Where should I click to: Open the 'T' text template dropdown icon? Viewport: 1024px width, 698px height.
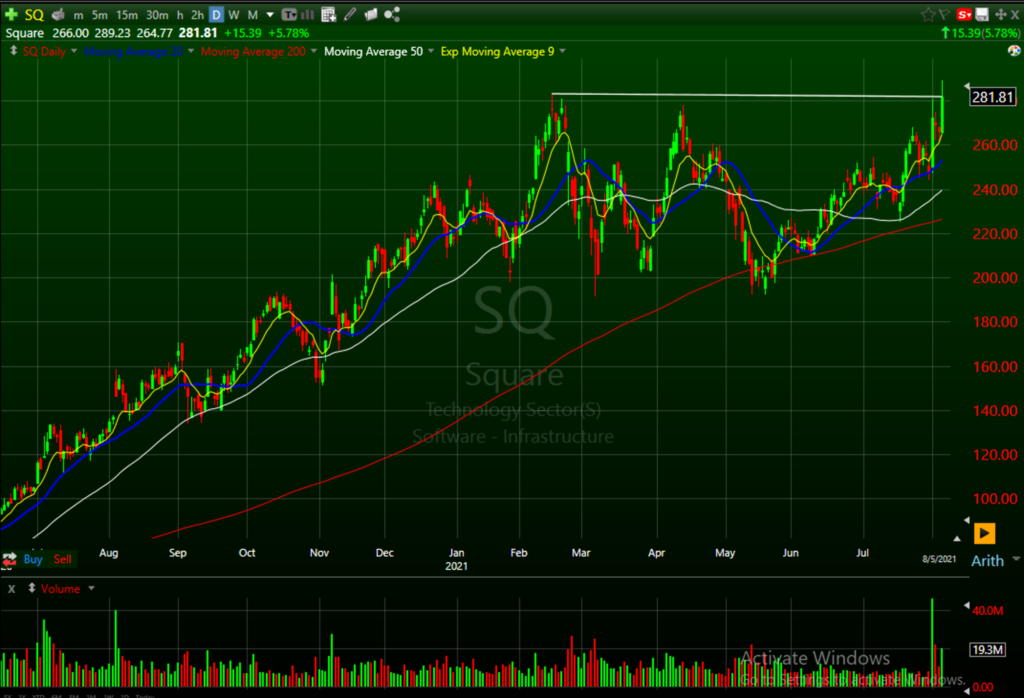[289, 14]
